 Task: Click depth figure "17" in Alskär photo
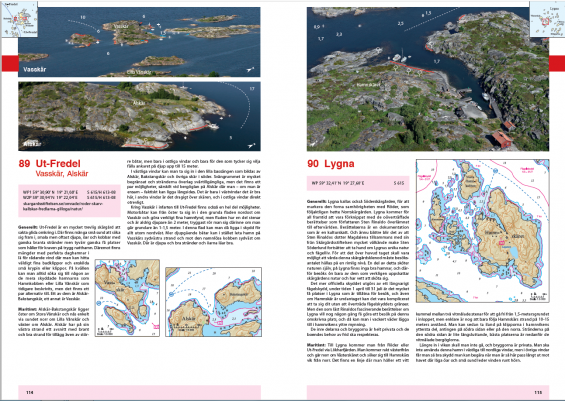click(252, 89)
